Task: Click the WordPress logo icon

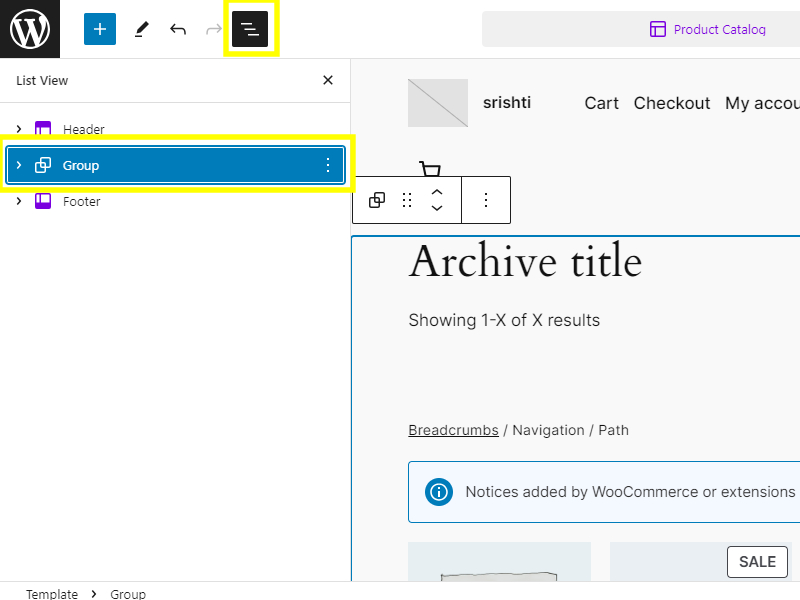Action: tap(30, 29)
